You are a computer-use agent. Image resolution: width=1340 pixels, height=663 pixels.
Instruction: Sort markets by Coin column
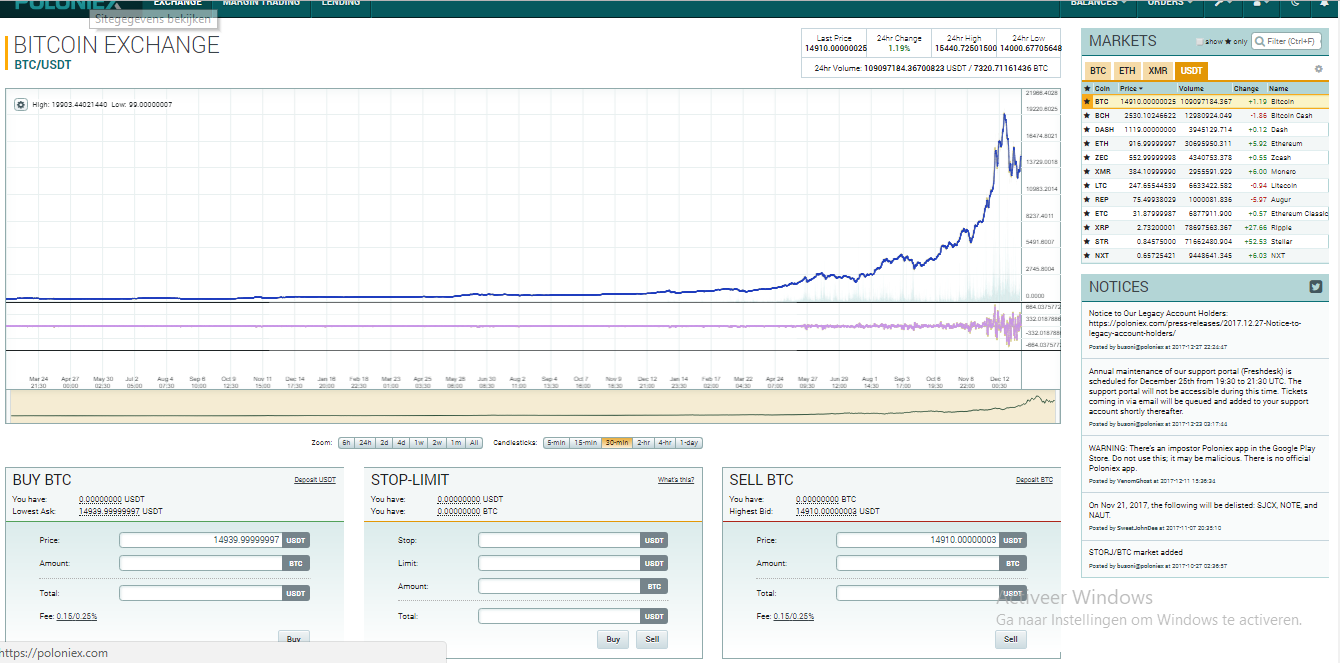tap(1102, 88)
